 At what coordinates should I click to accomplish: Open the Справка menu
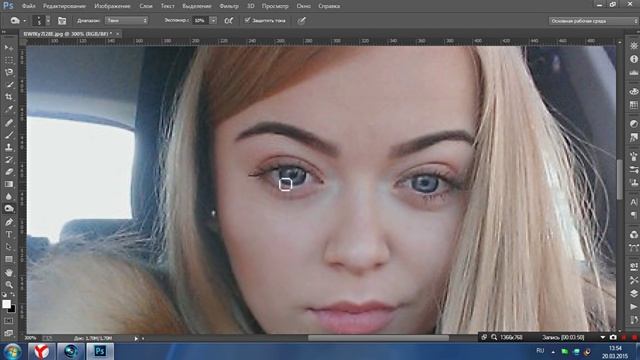click(x=329, y=6)
